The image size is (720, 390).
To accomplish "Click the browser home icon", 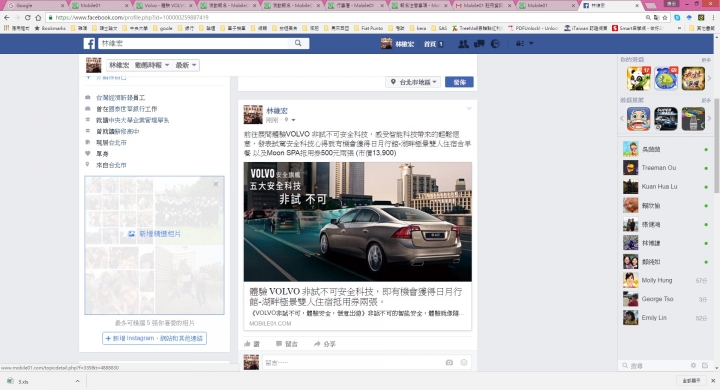I will 38,17.
